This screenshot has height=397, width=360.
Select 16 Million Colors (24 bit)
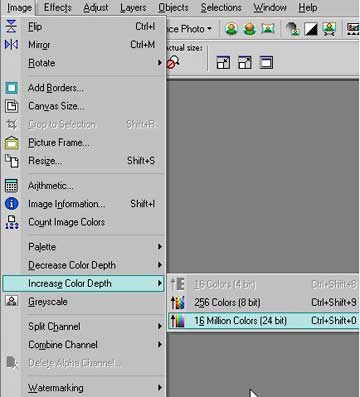pyautogui.click(x=263, y=321)
